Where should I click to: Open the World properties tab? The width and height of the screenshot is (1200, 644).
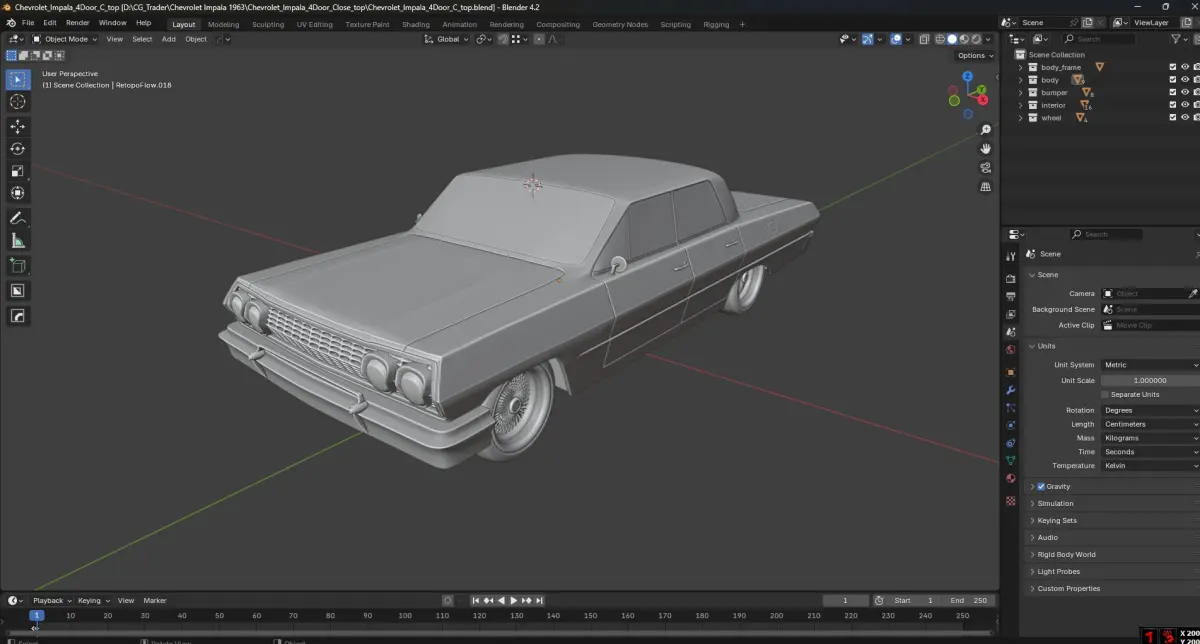tap(1011, 350)
